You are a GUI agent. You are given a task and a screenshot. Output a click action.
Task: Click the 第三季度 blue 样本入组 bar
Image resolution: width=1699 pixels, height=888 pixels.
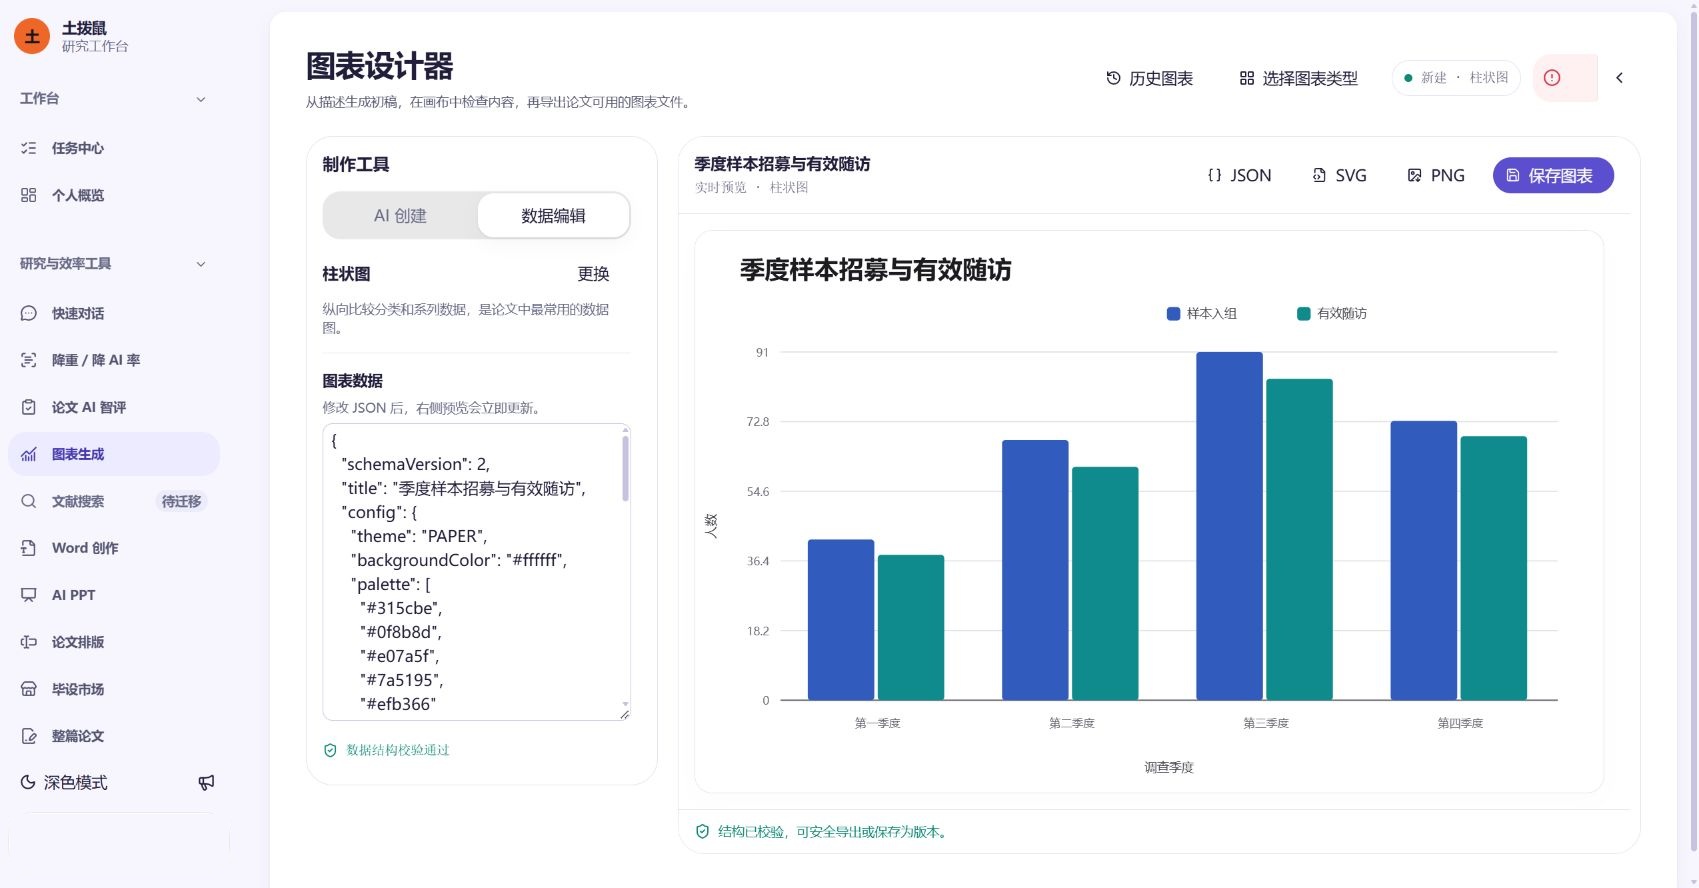coord(1229,526)
